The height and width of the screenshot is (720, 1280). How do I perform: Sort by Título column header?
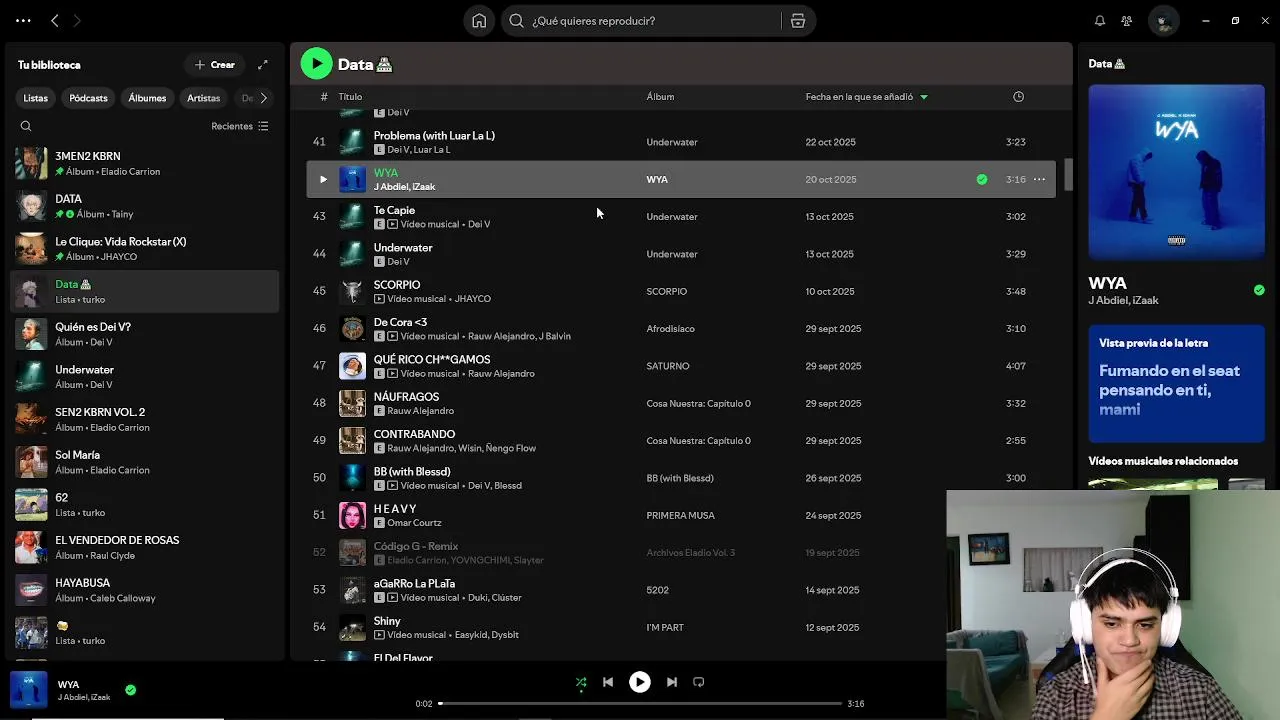(x=350, y=97)
